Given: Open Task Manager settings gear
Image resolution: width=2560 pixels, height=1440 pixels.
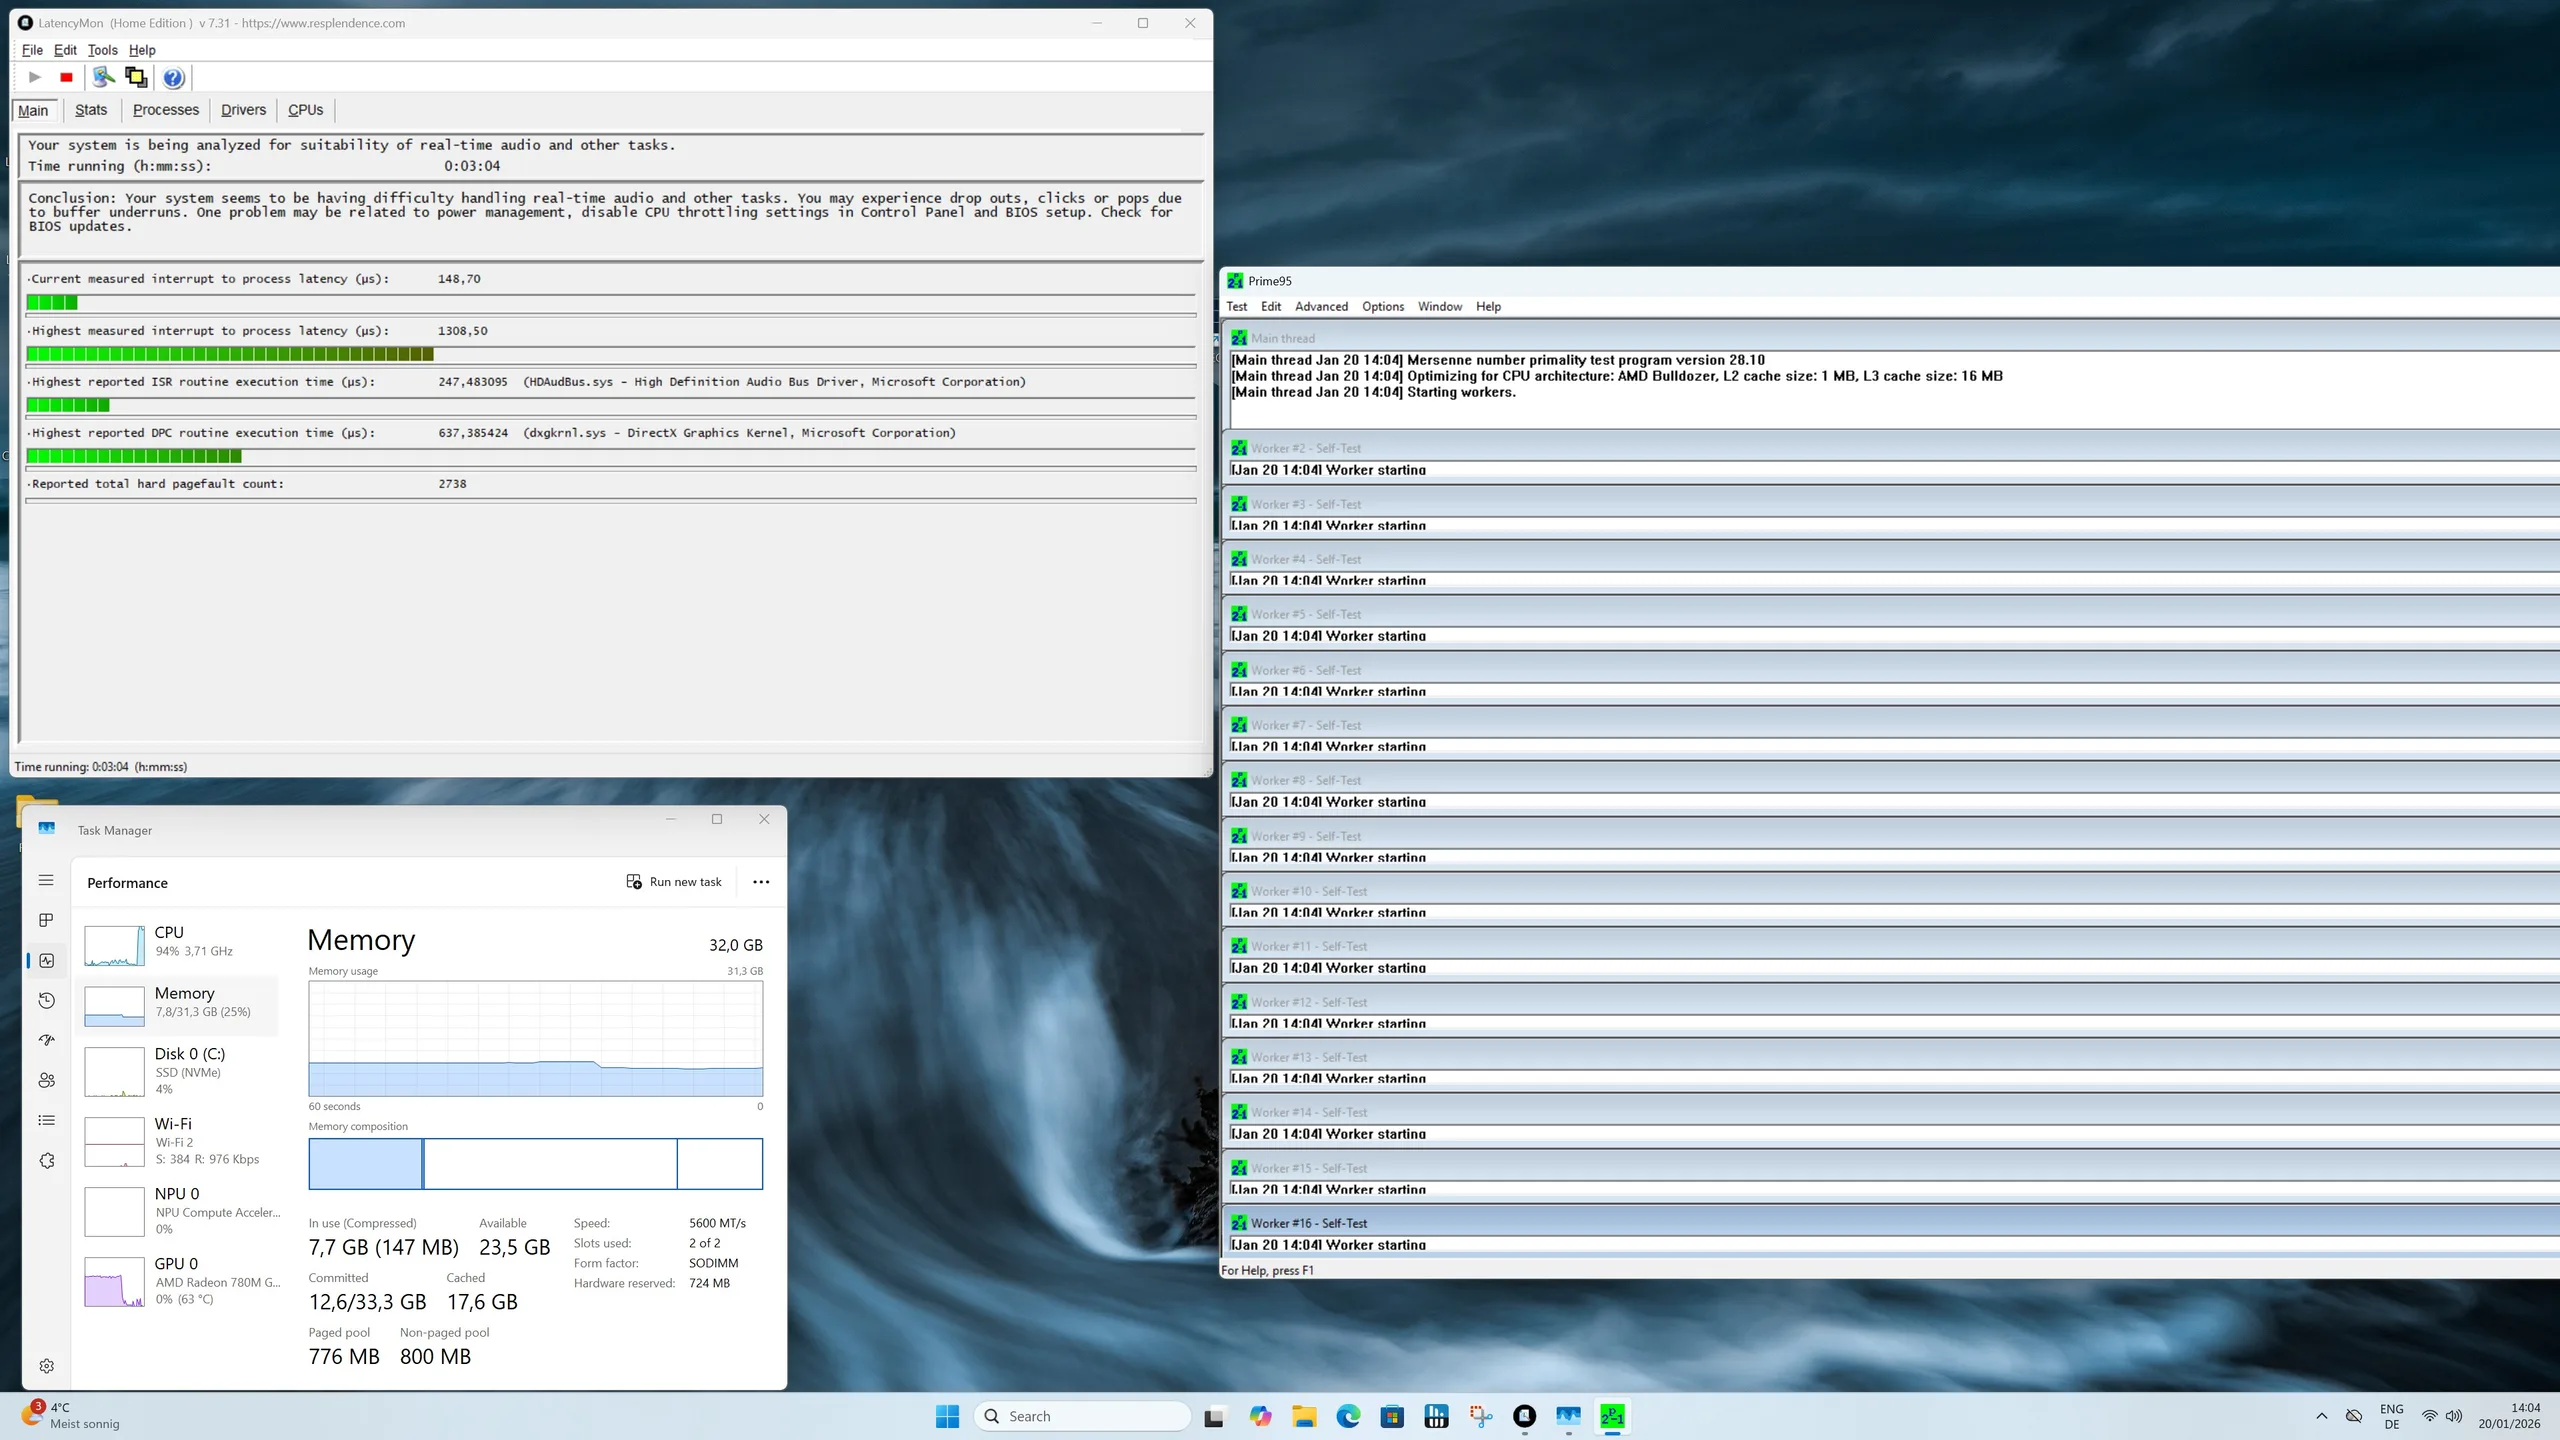Looking at the screenshot, I should point(46,1366).
